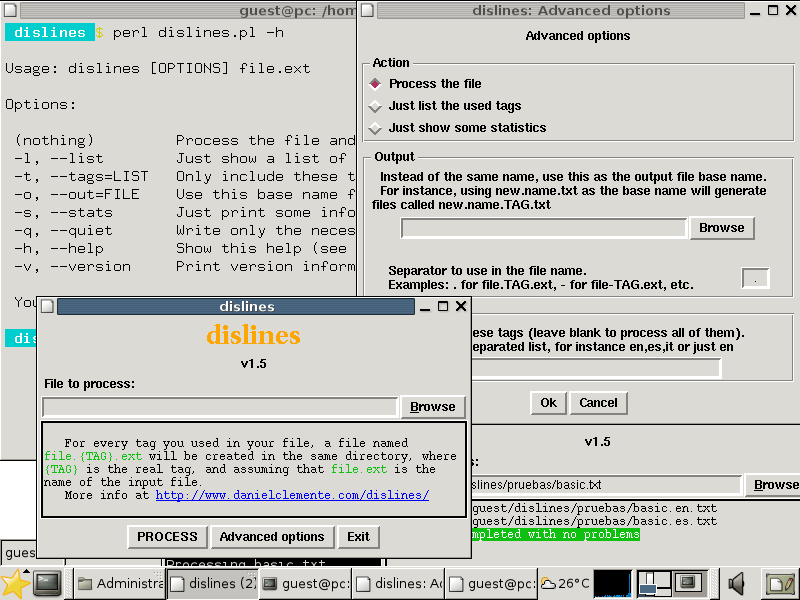Click the pruebas/basic.txt path field in the background window
The image size is (800, 600).
point(606,485)
